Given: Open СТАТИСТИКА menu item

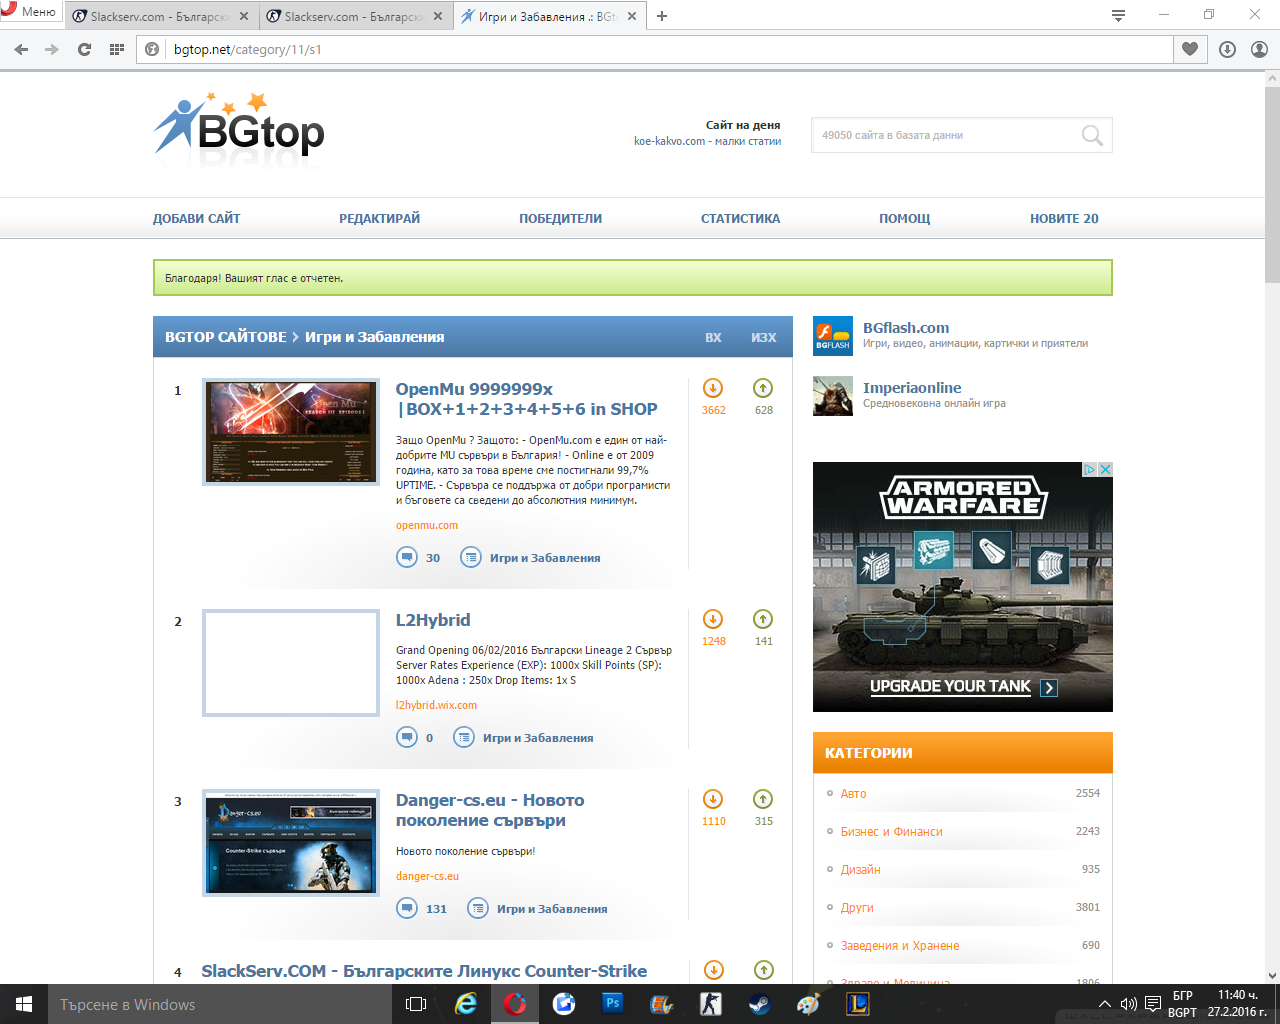Looking at the screenshot, I should [x=740, y=218].
